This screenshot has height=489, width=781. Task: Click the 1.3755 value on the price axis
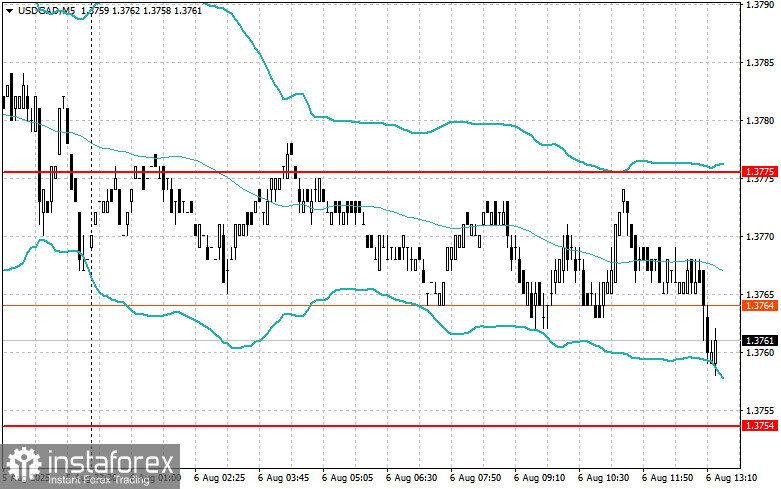point(760,410)
